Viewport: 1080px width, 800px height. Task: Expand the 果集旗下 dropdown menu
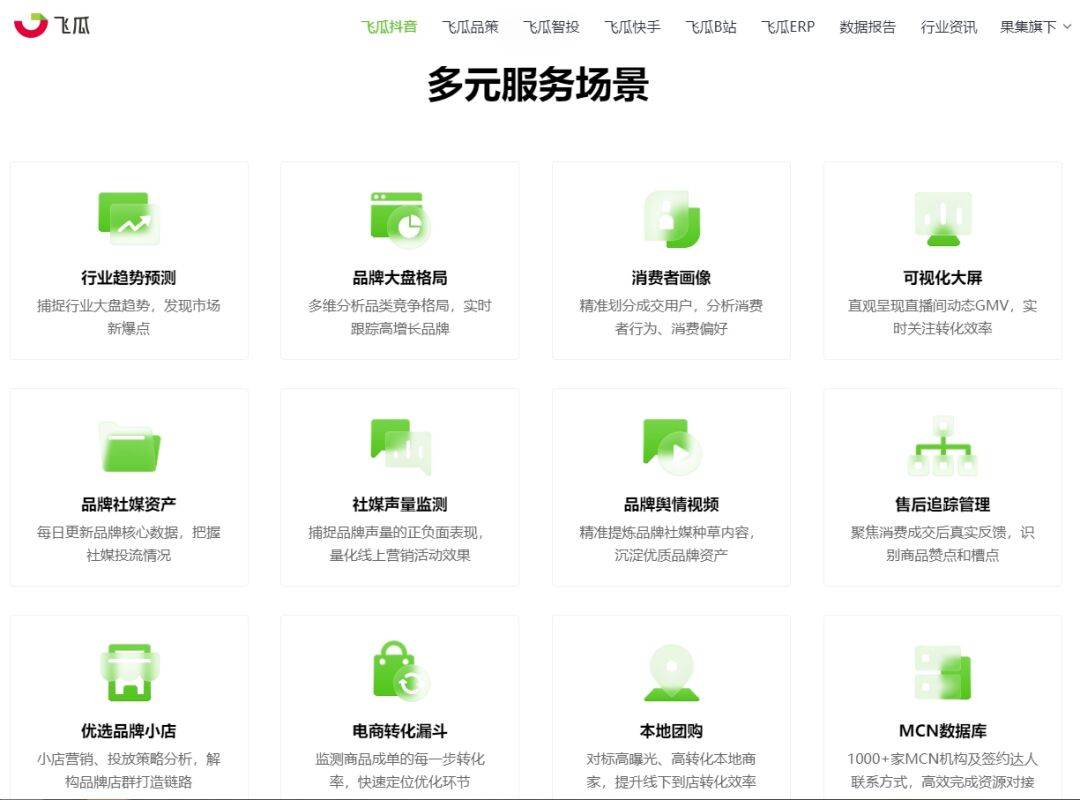coord(1035,27)
